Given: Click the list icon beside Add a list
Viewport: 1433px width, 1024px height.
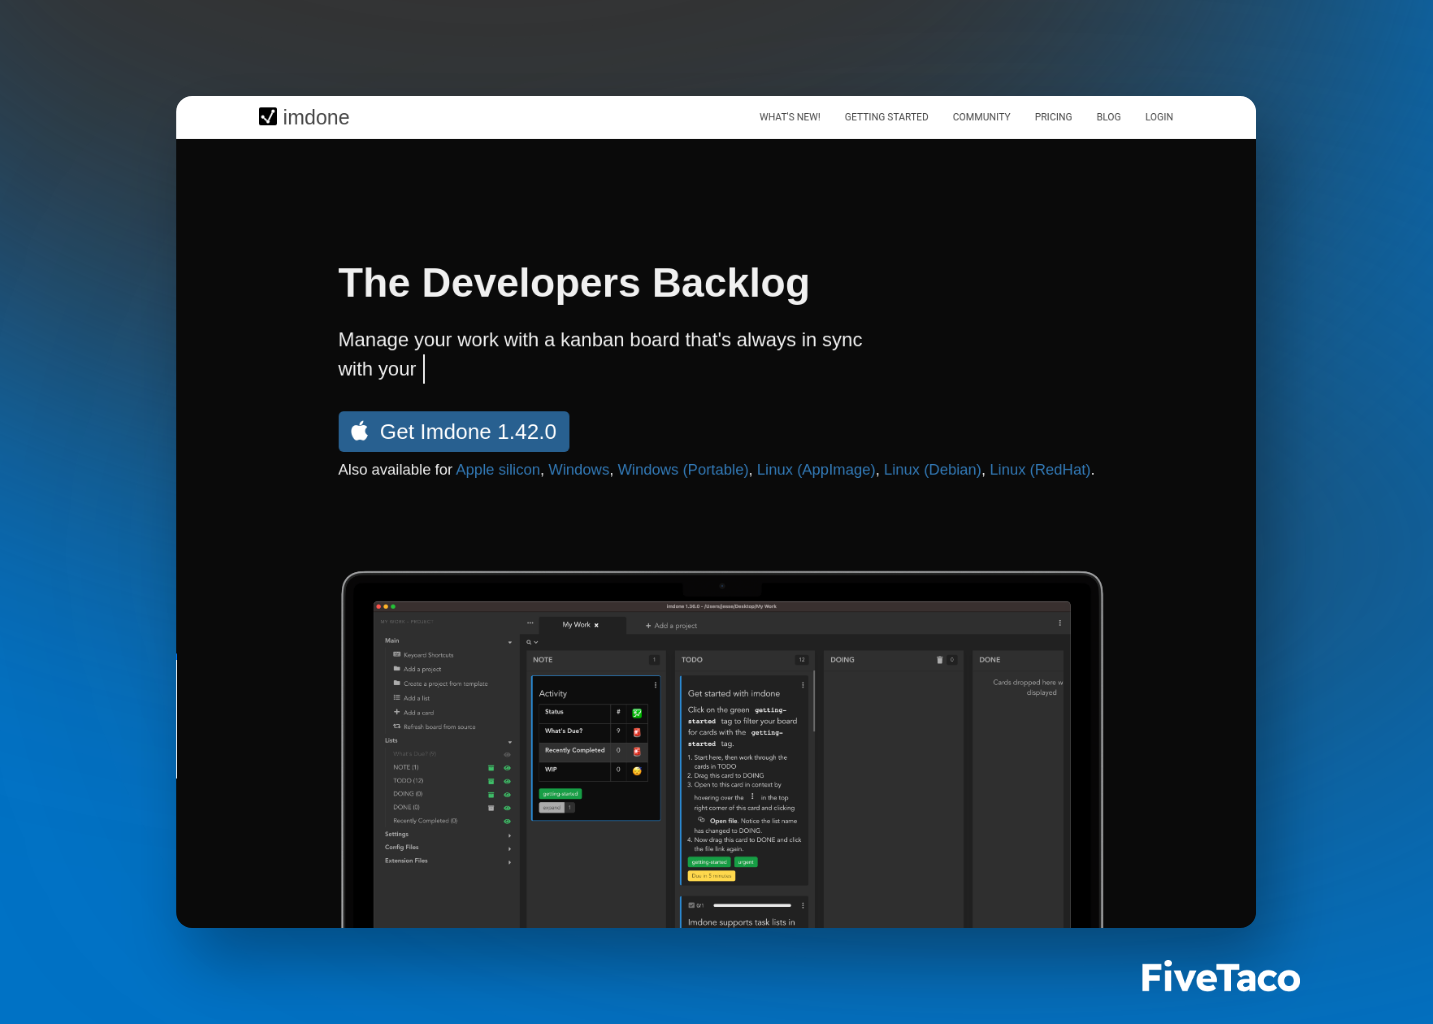Looking at the screenshot, I should [397, 698].
